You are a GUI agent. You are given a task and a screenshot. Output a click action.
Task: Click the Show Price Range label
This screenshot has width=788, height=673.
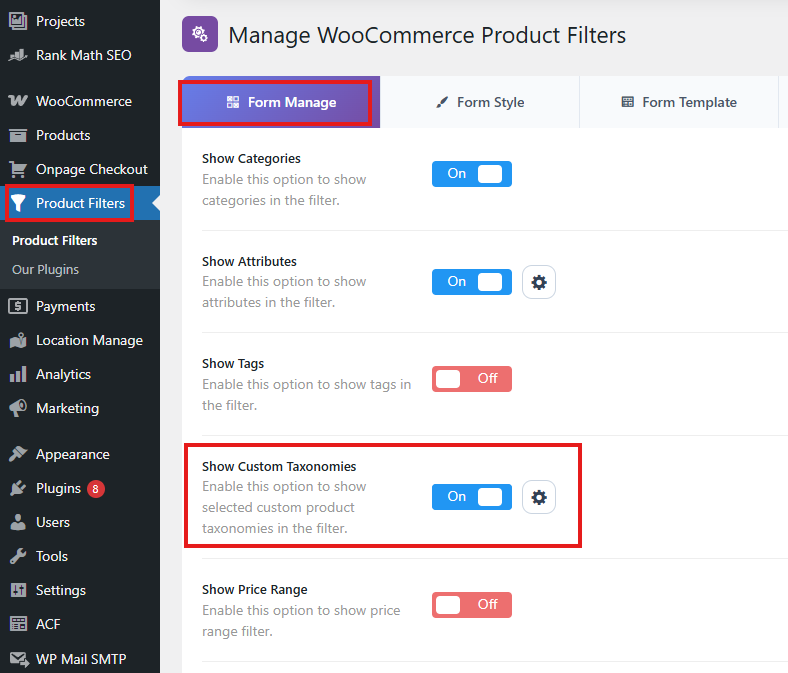[x=255, y=590]
